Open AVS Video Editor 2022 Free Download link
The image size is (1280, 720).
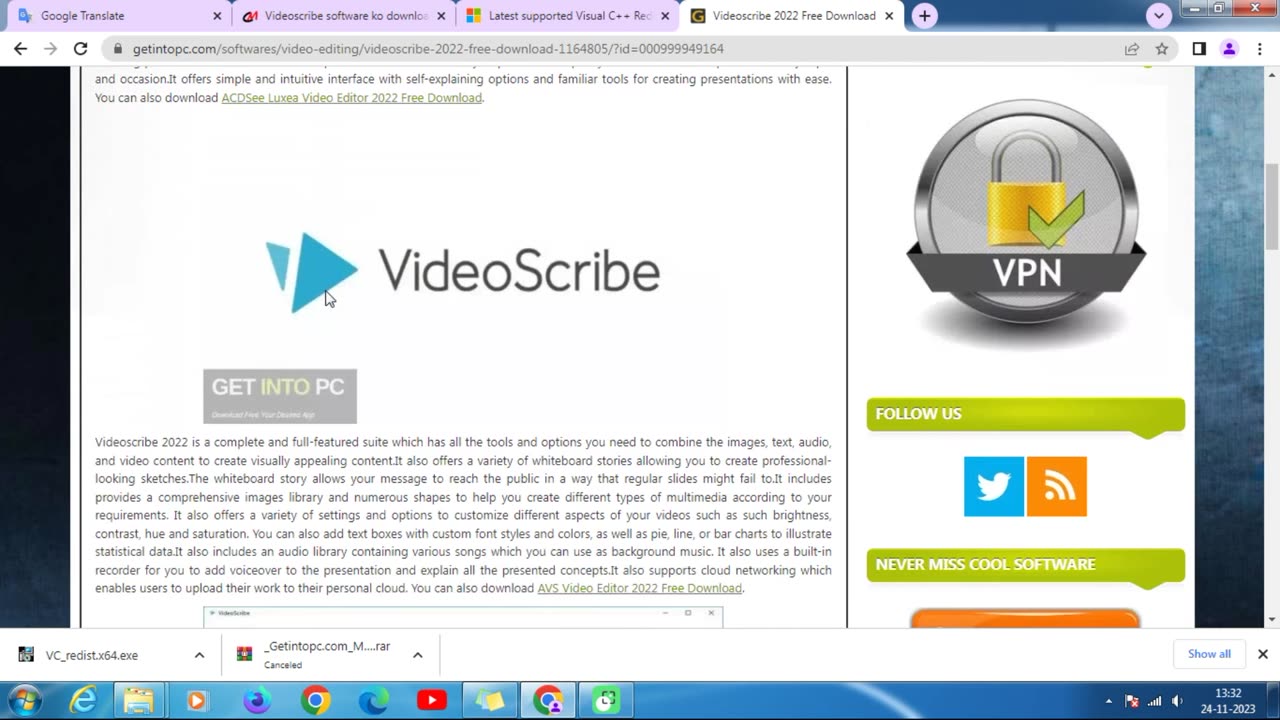click(x=639, y=588)
